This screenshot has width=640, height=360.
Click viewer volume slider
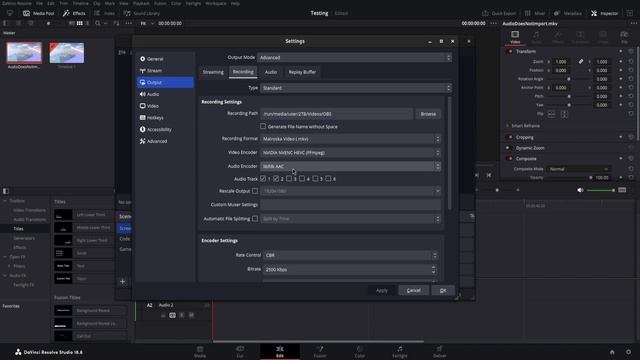point(600,190)
